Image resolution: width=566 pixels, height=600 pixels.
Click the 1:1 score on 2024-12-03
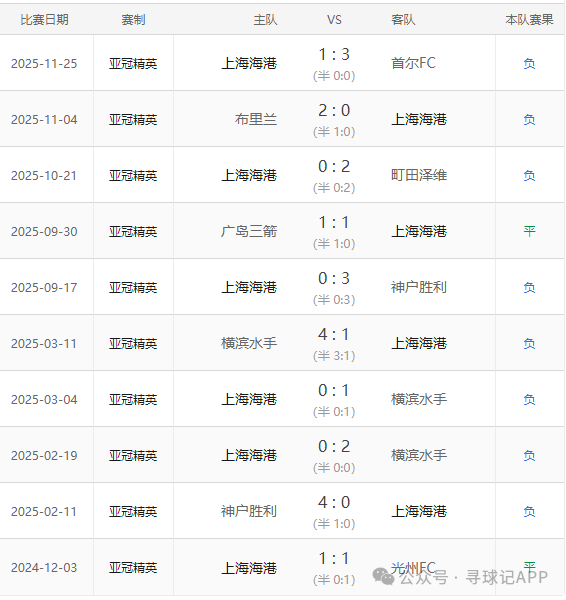coord(334,558)
